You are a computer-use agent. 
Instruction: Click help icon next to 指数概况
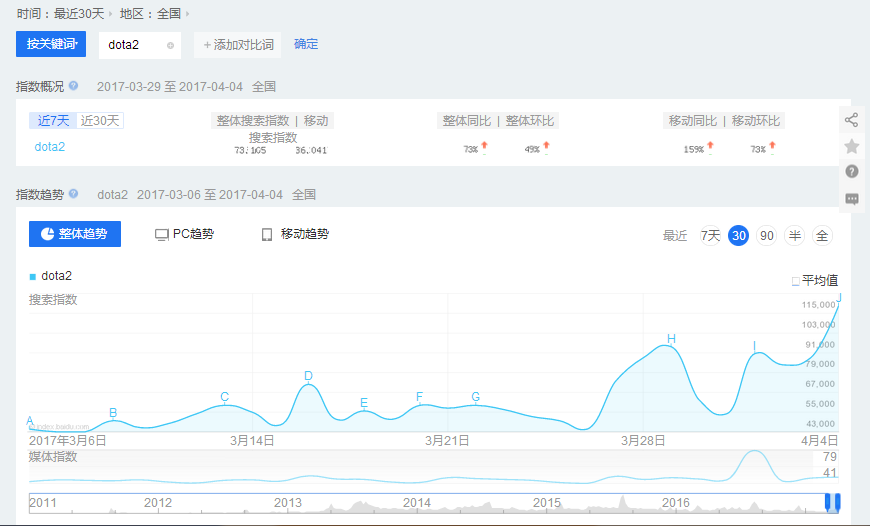[x=73, y=86]
